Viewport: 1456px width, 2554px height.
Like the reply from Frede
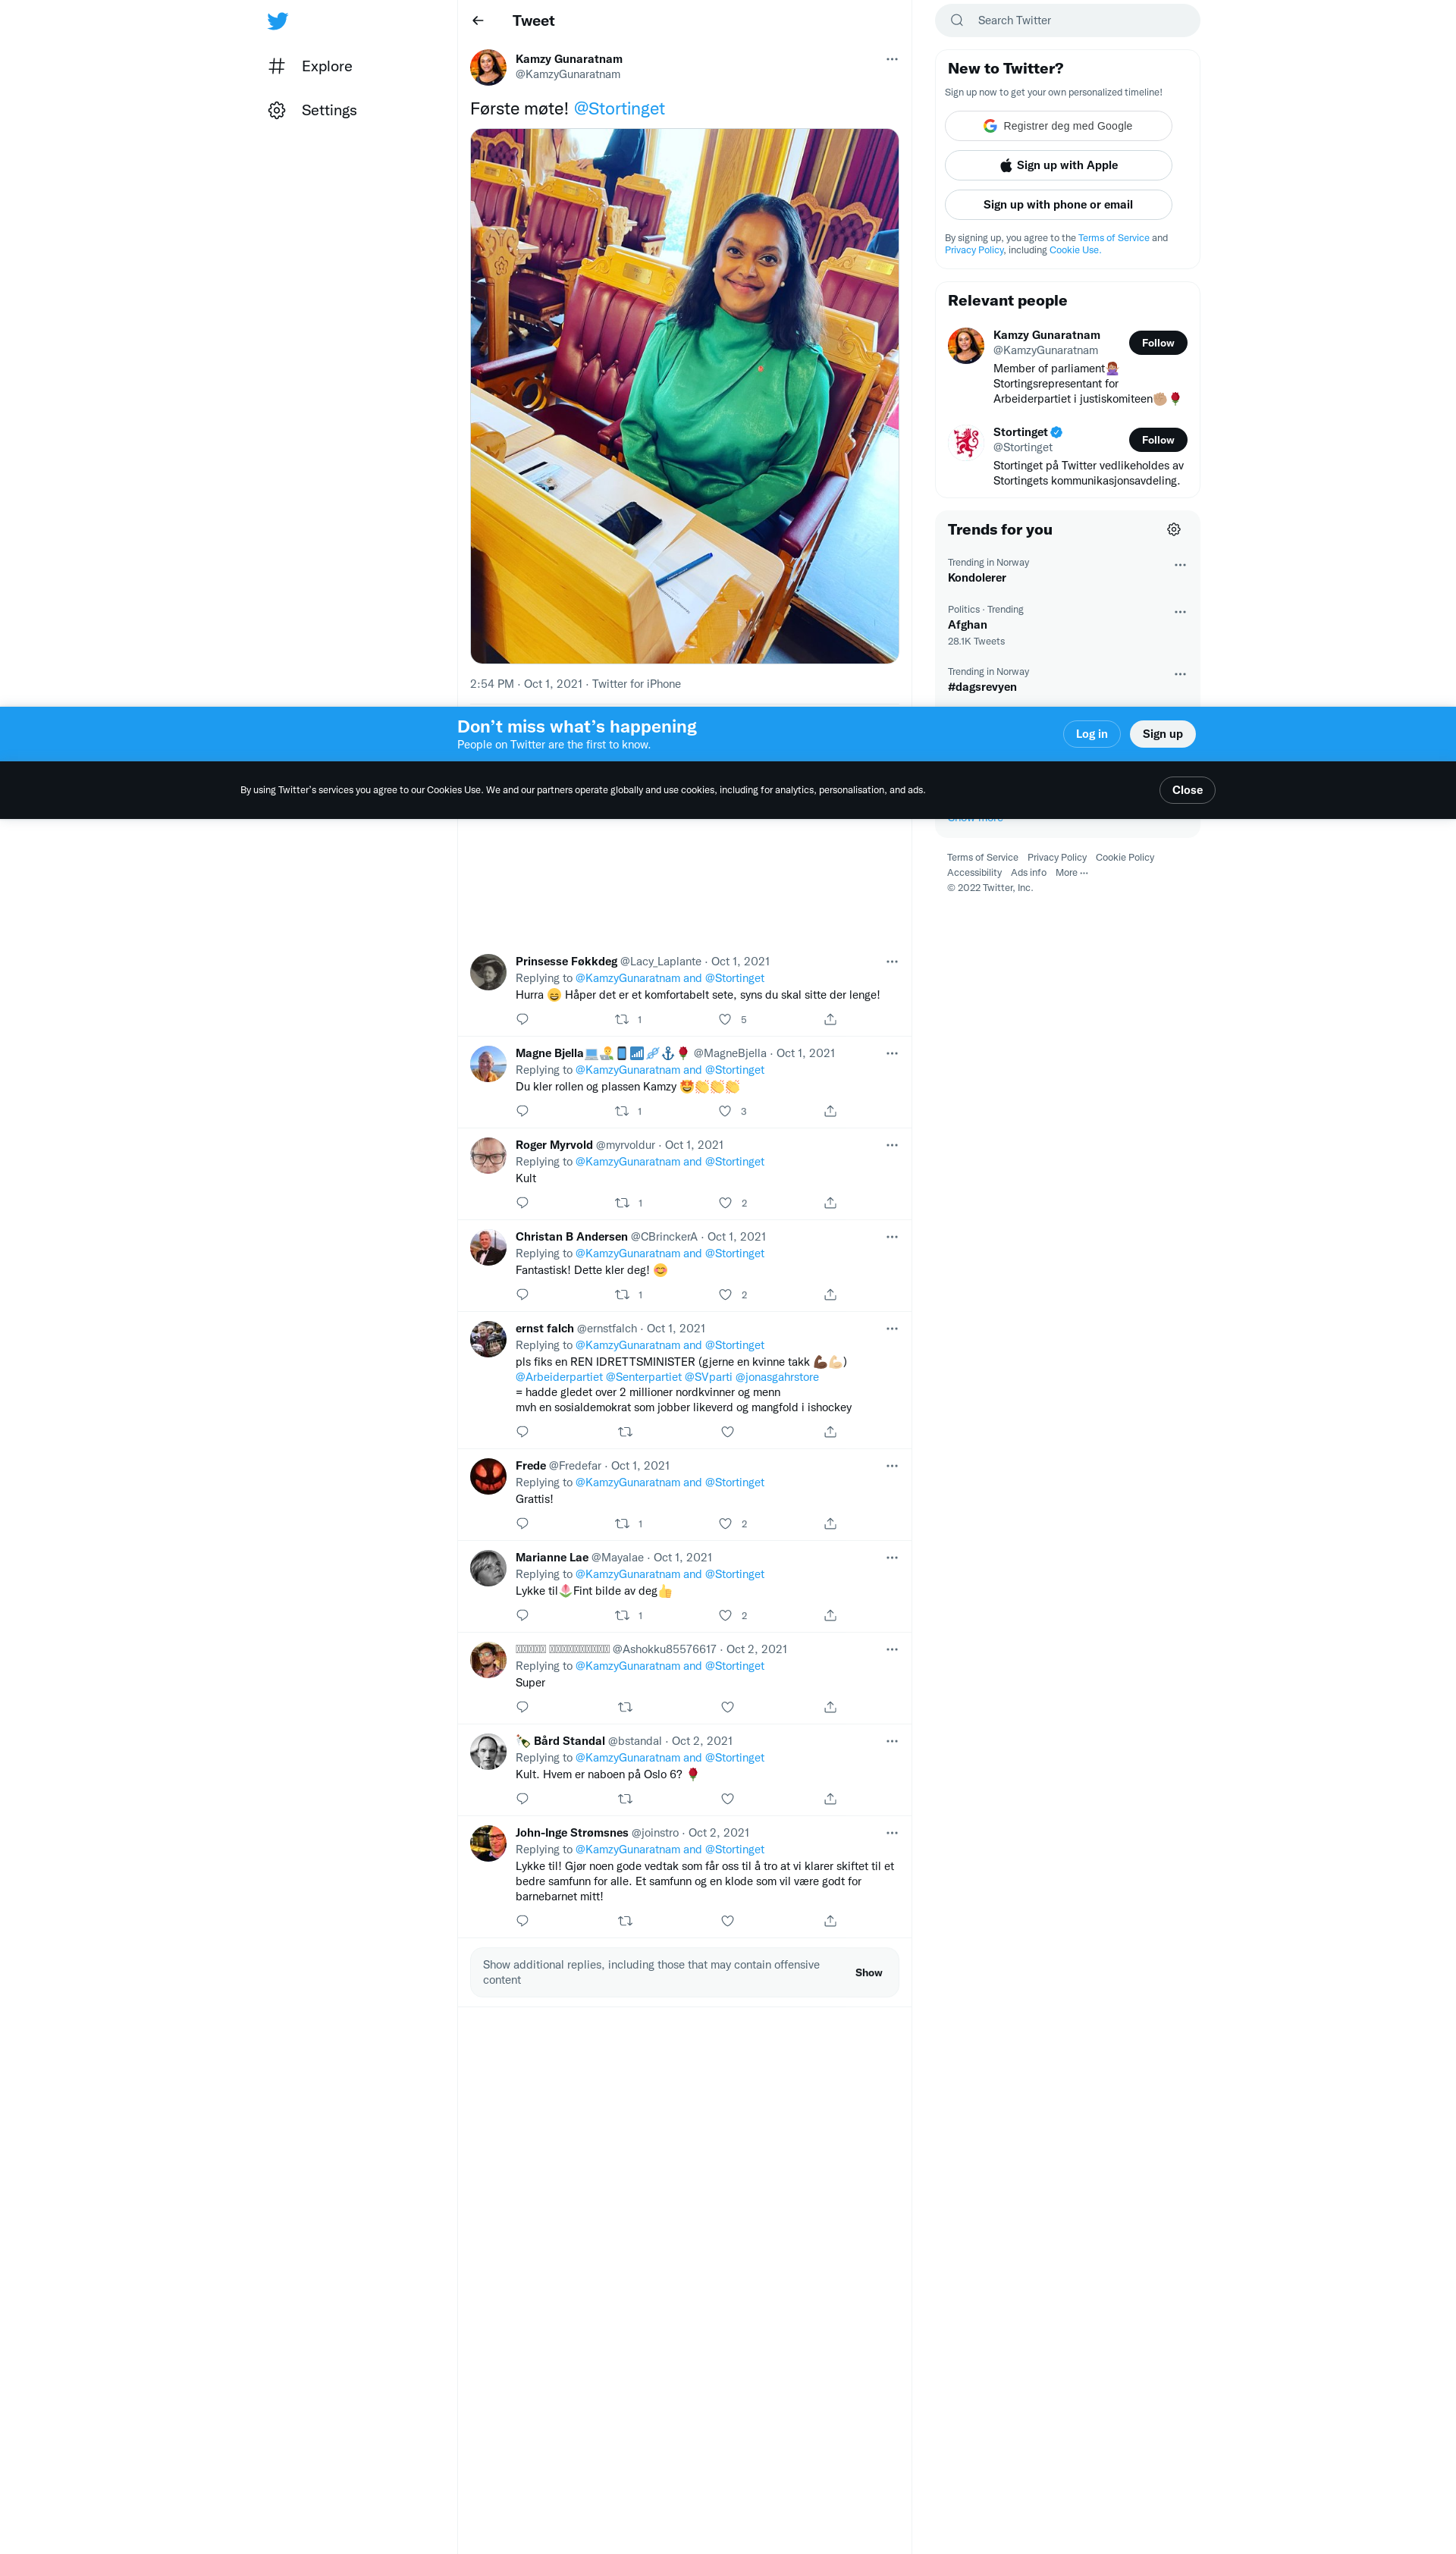click(x=725, y=1524)
